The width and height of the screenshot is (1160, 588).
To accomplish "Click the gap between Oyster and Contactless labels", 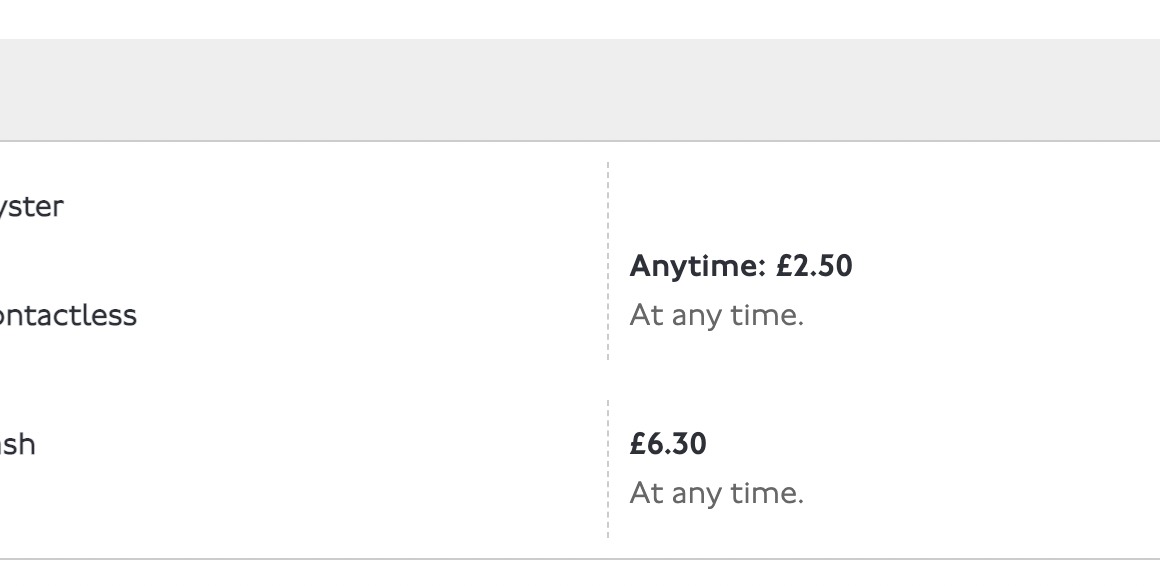I will pyautogui.click(x=60, y=261).
